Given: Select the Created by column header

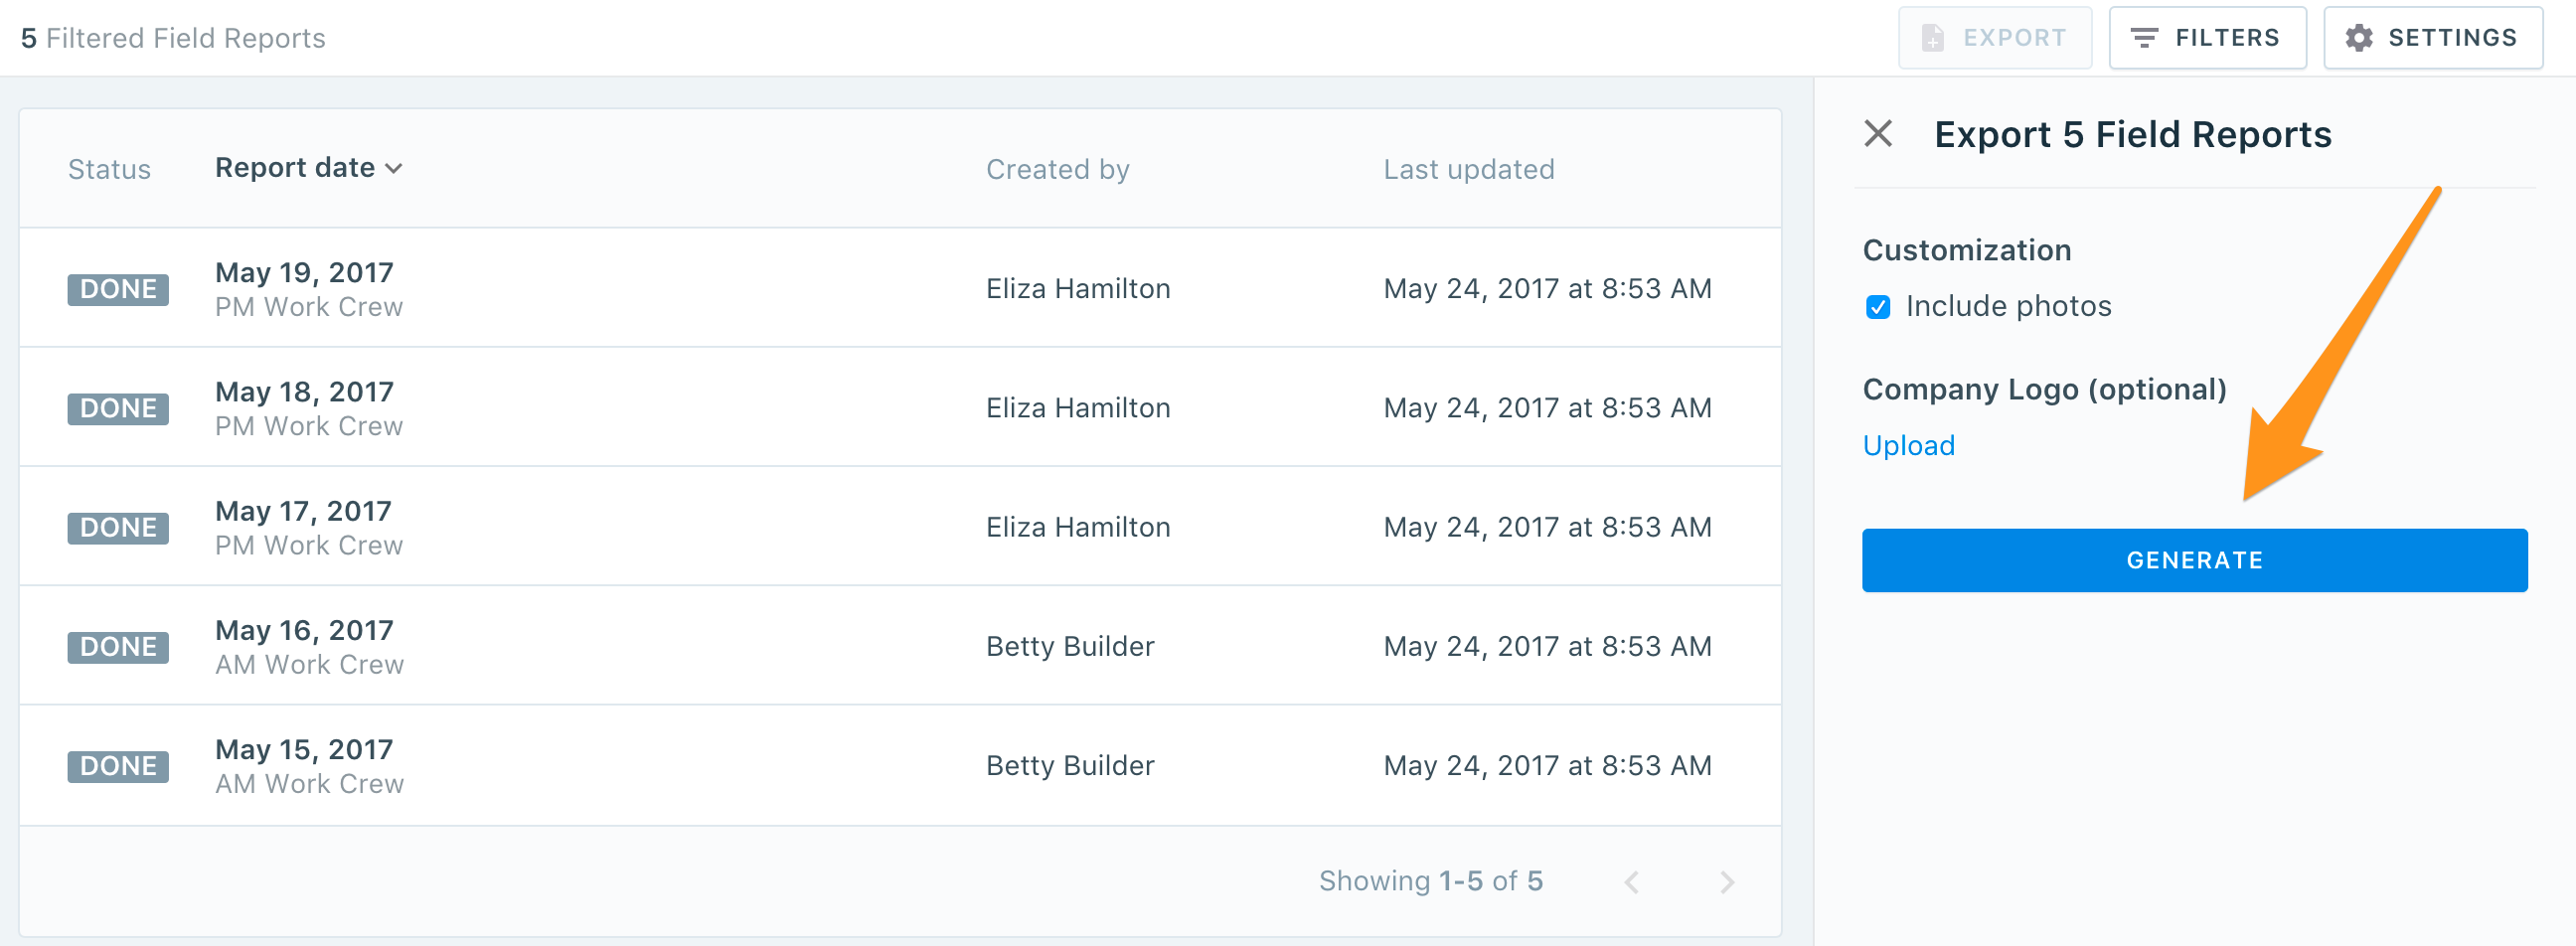Looking at the screenshot, I should click(1058, 169).
